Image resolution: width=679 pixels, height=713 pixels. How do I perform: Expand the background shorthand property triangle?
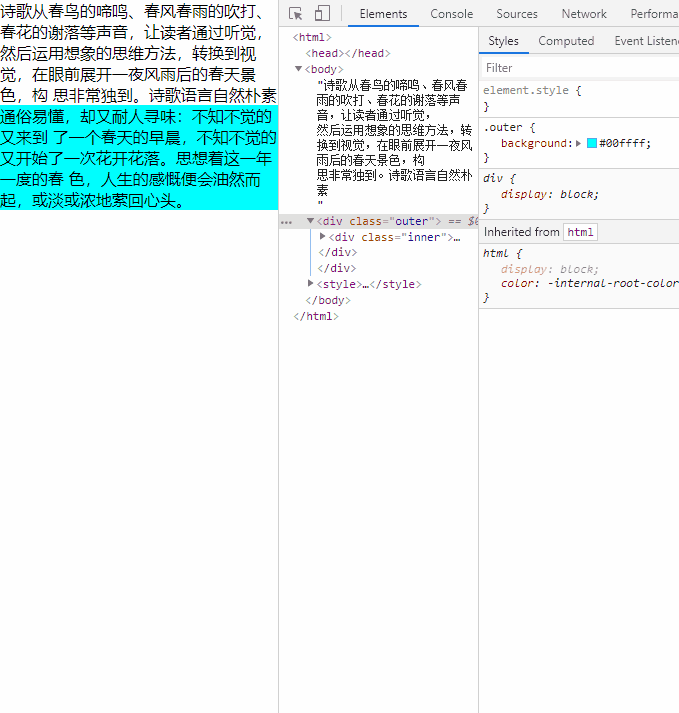coord(578,143)
